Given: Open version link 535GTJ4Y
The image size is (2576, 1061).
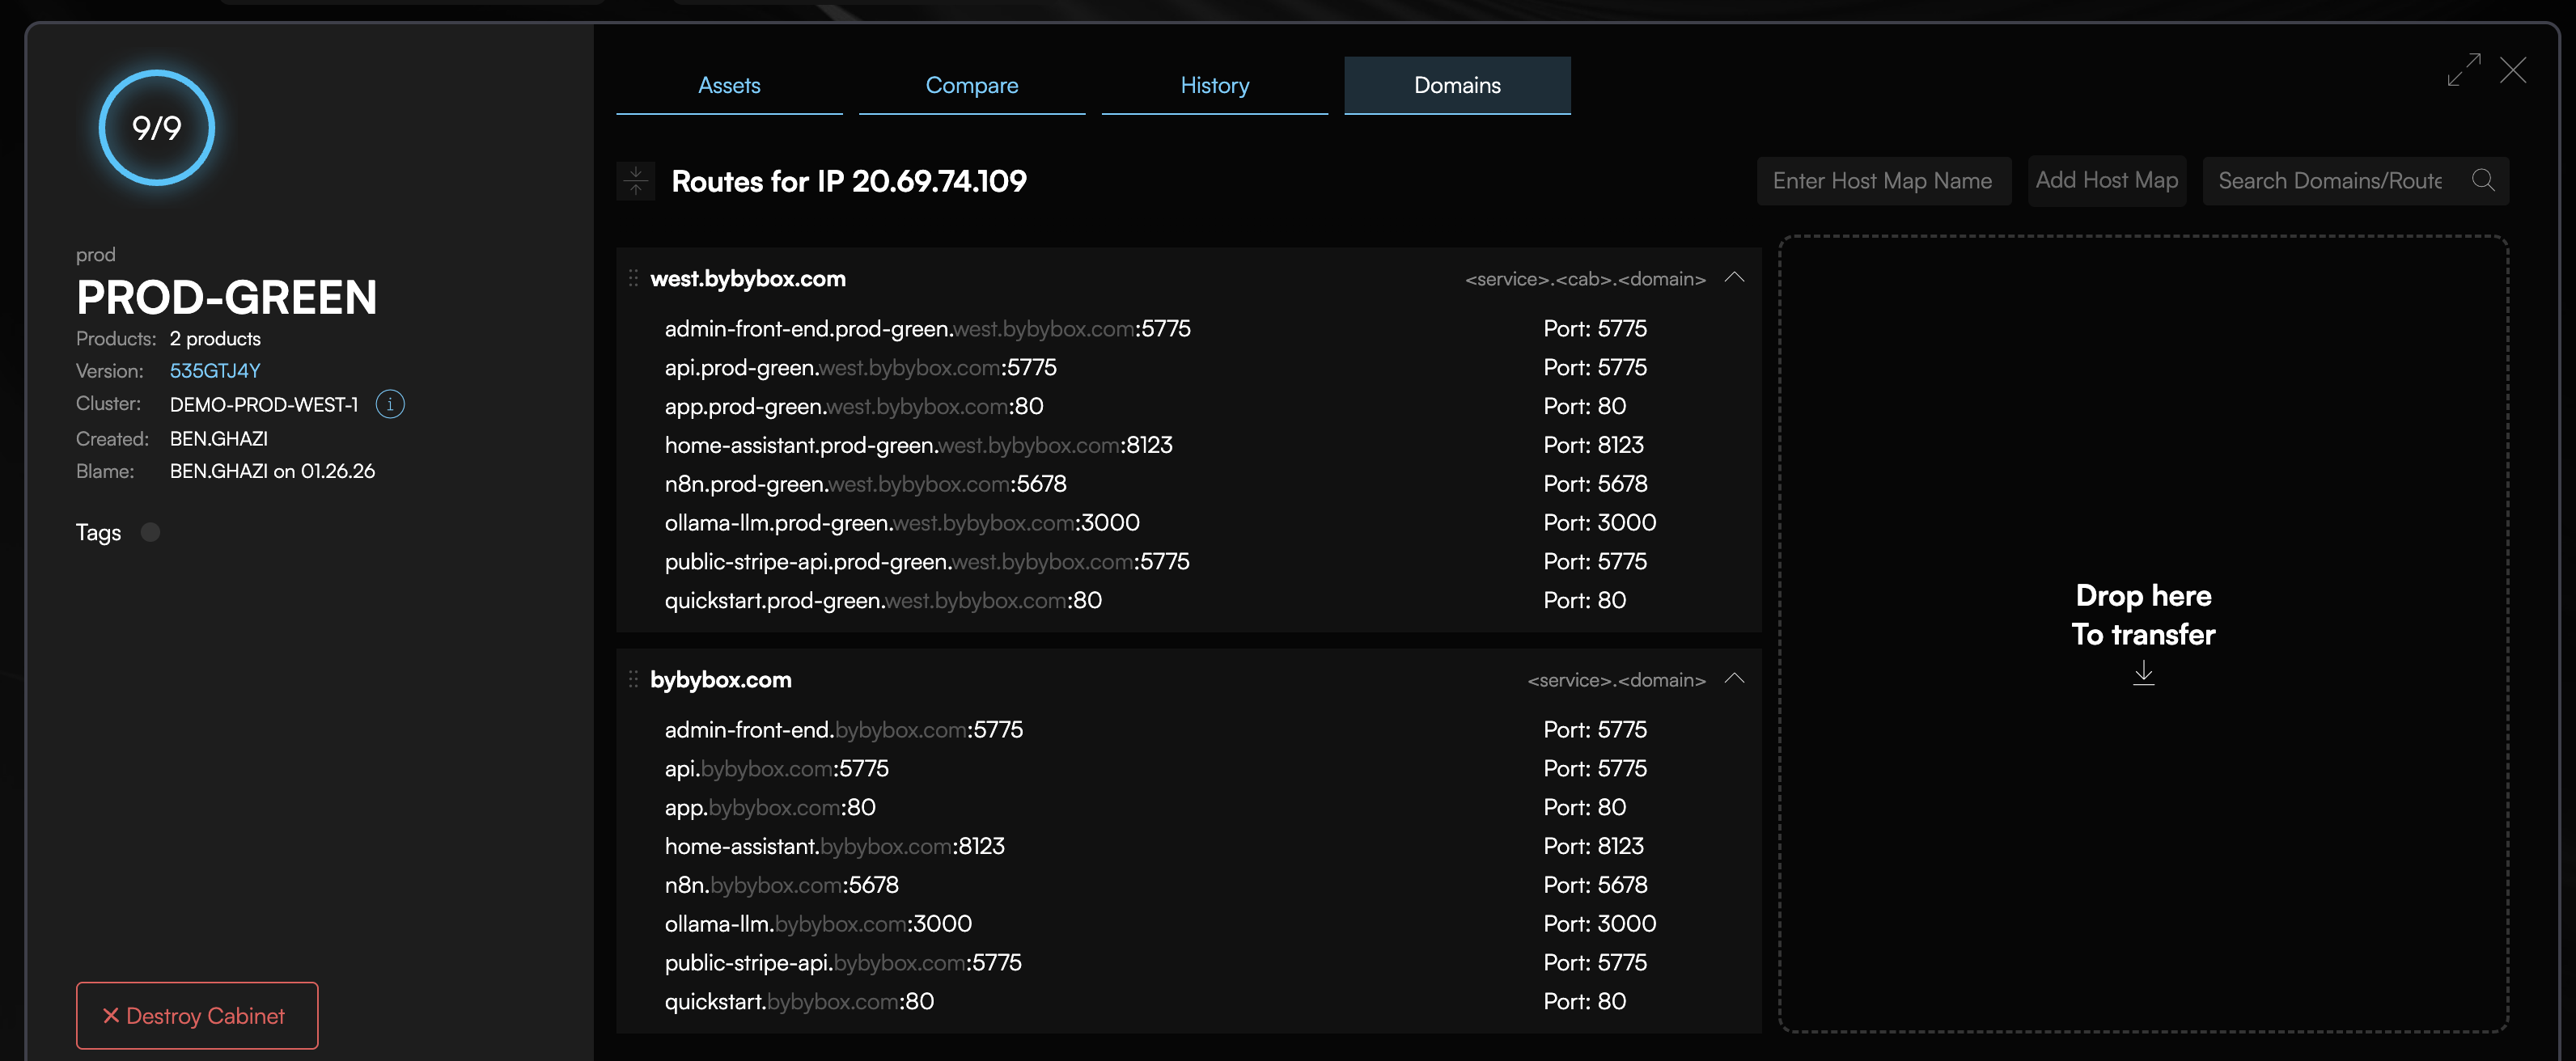Looking at the screenshot, I should click(x=215, y=371).
